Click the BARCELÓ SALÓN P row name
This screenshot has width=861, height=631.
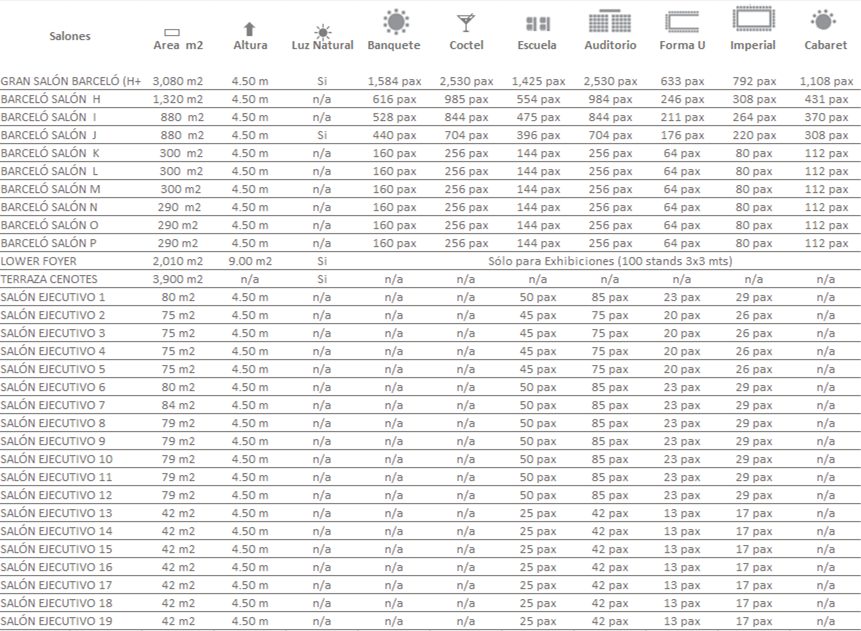tap(49, 243)
